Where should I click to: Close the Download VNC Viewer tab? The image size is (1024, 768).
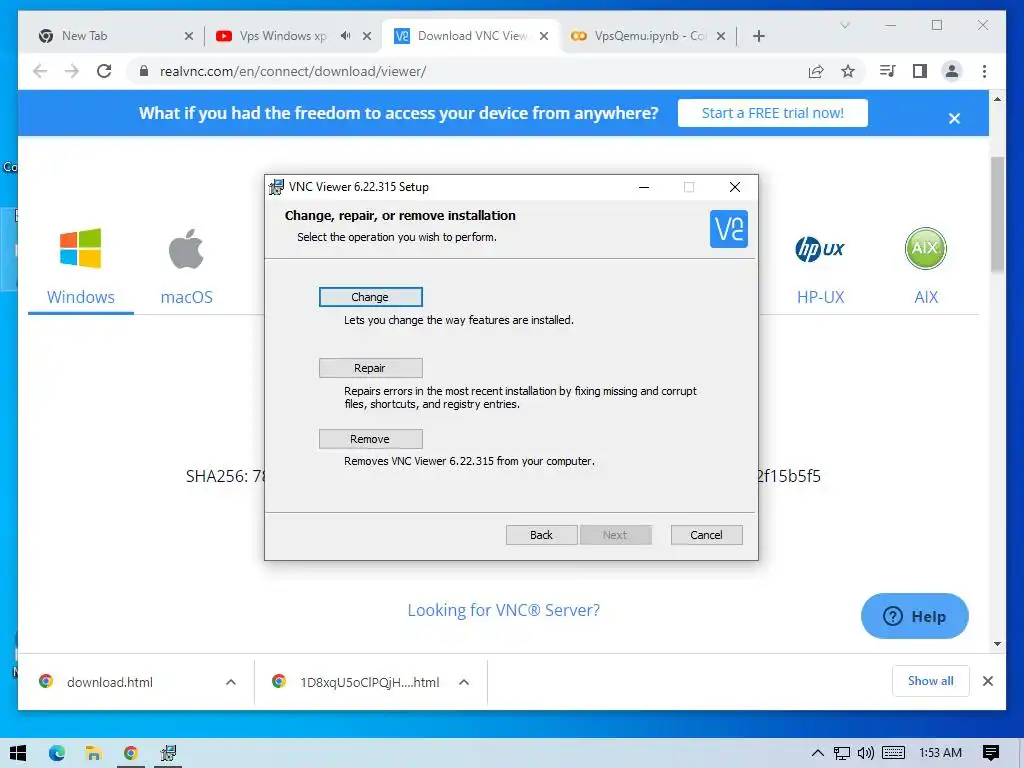(544, 36)
